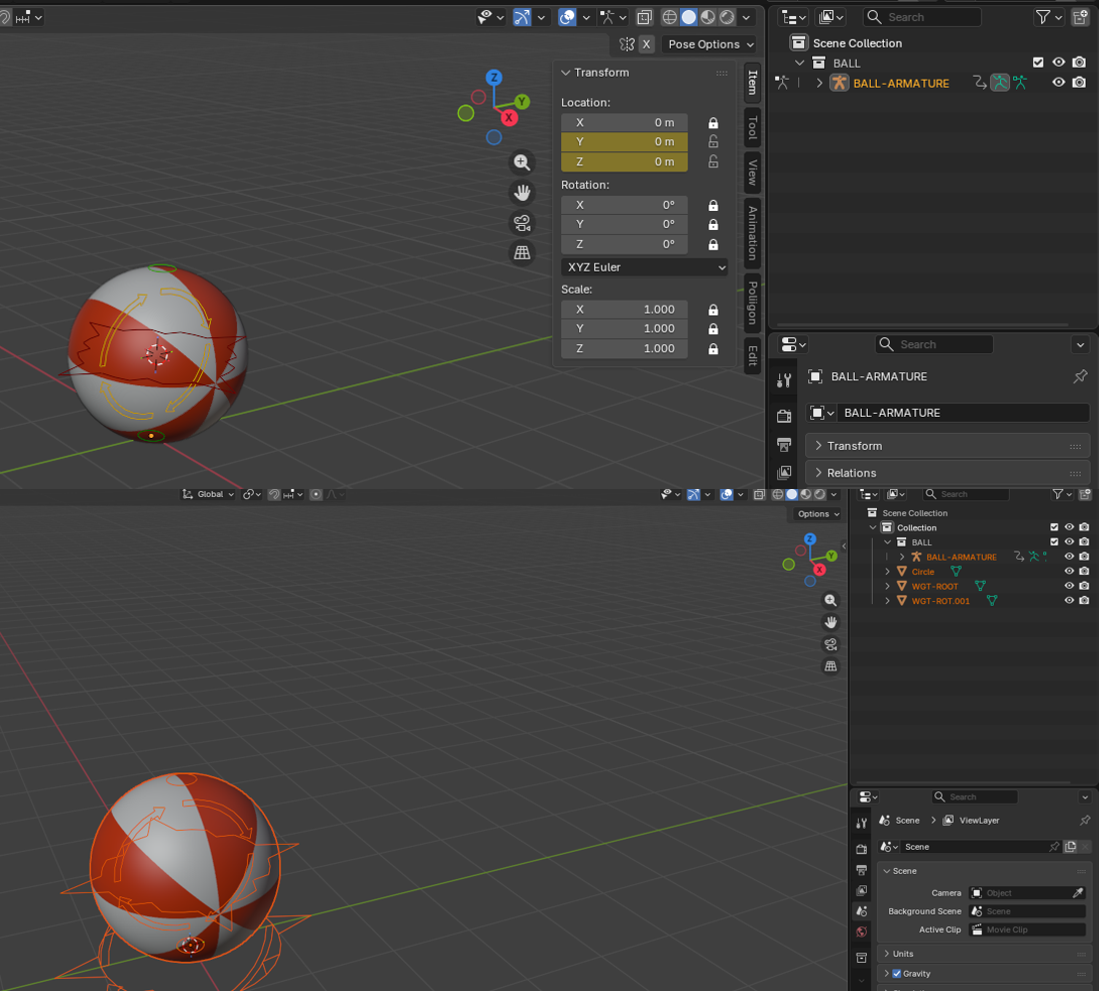The width and height of the screenshot is (1100, 994).
Task: Switch to the Animation sidebar tab
Action: click(x=753, y=232)
